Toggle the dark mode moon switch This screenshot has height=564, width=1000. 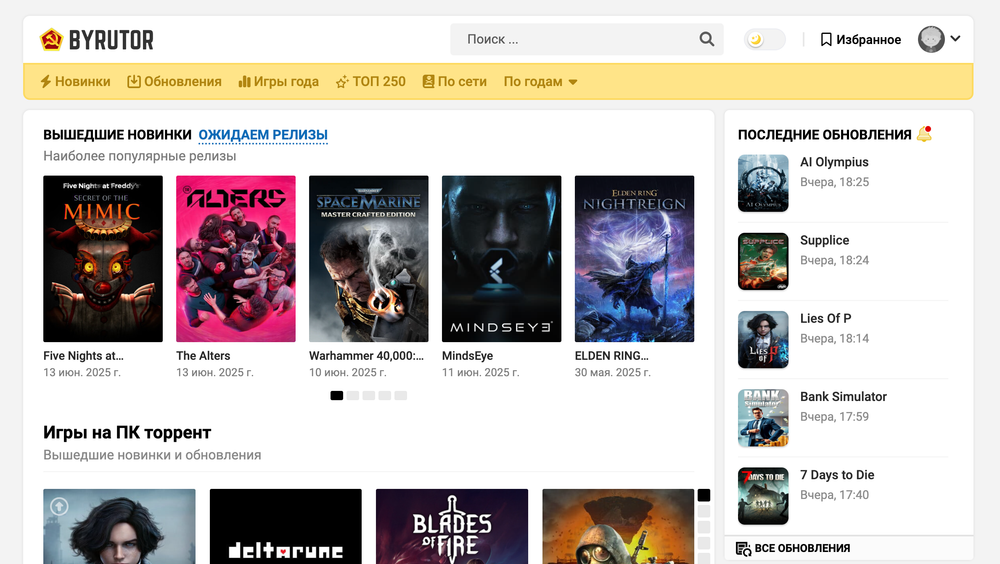click(764, 40)
